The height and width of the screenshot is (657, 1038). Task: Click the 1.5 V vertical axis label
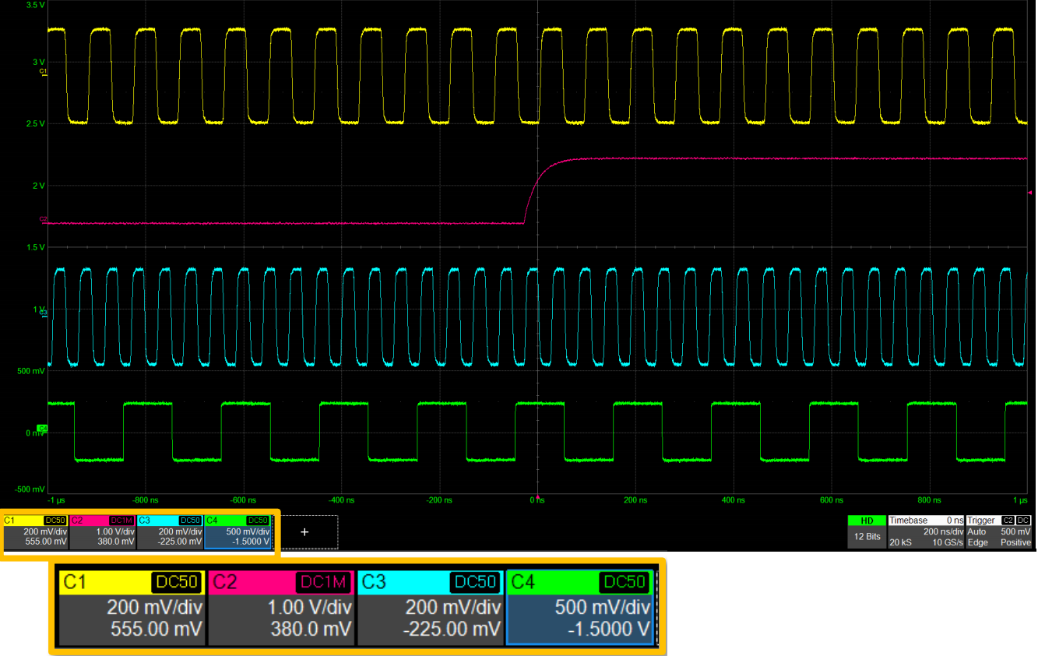point(35,247)
